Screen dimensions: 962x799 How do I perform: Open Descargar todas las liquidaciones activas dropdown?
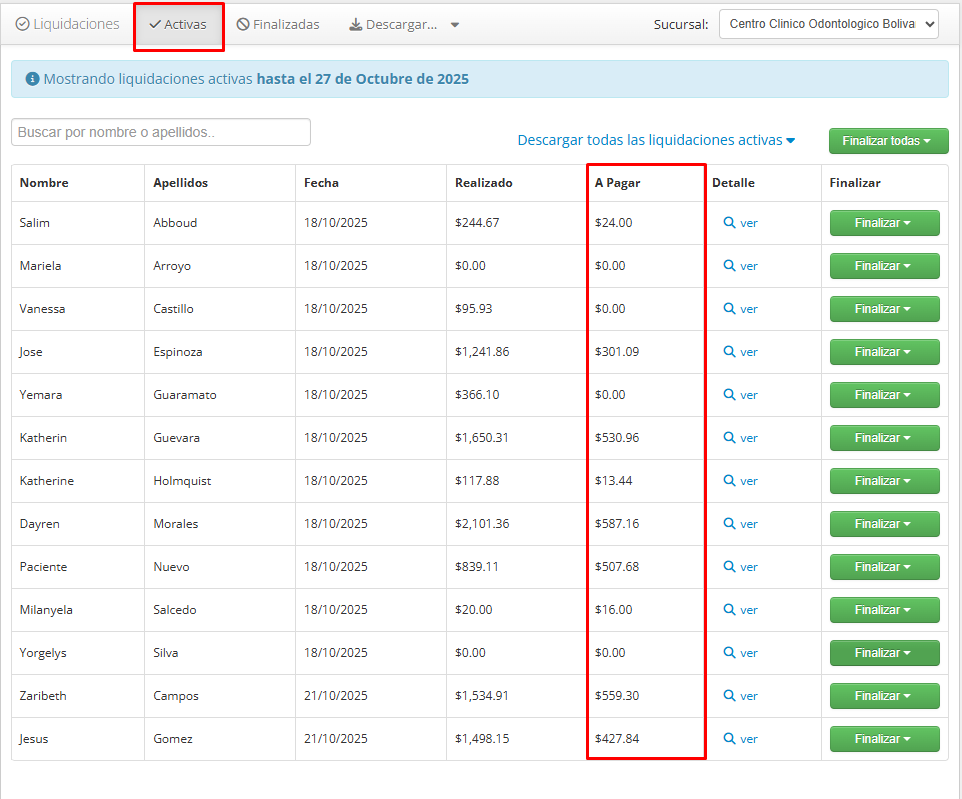pos(656,140)
